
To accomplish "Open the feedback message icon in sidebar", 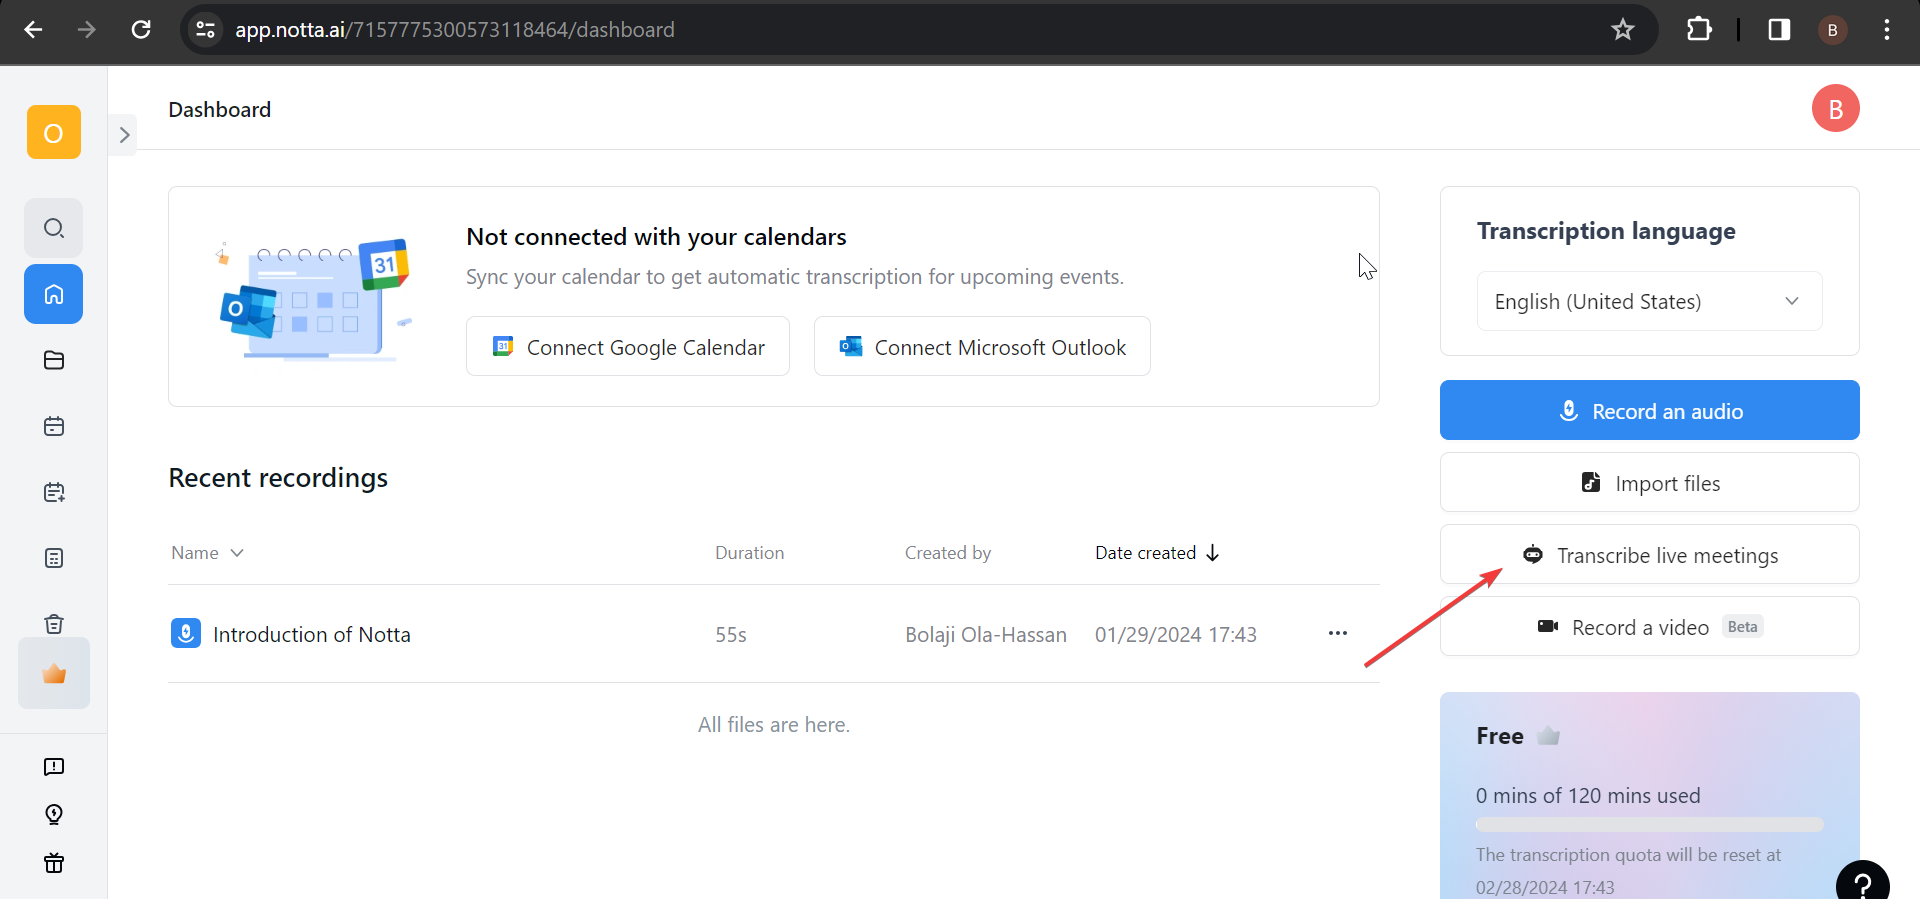I will pos(54,767).
